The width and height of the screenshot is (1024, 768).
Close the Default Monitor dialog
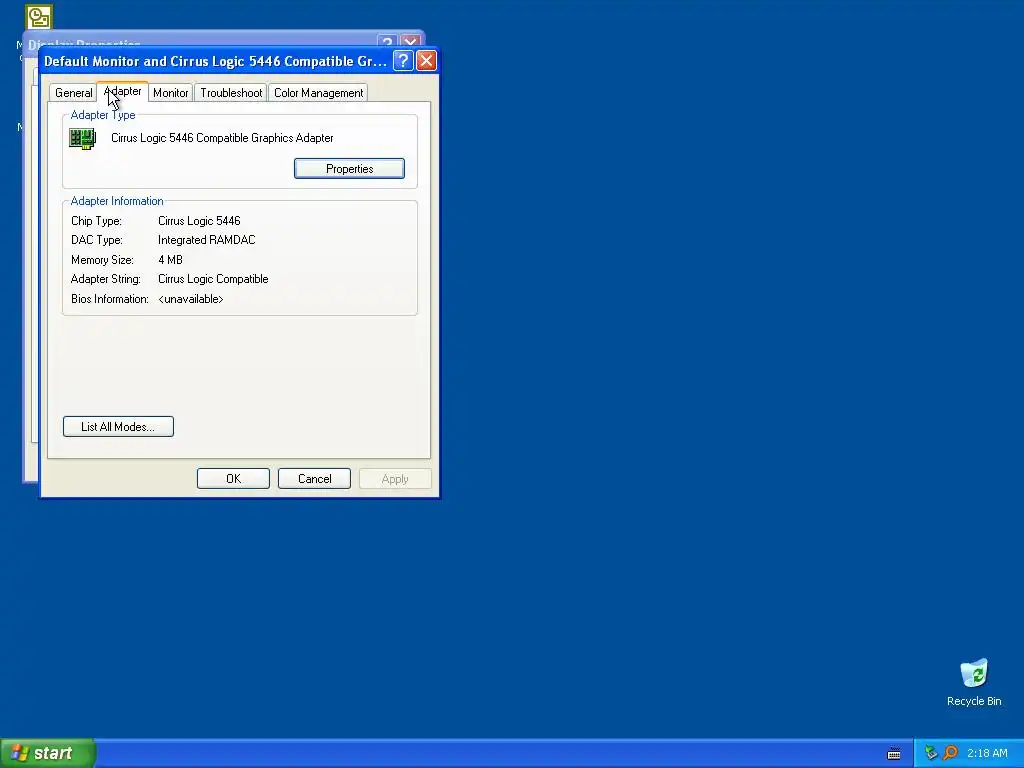(426, 61)
